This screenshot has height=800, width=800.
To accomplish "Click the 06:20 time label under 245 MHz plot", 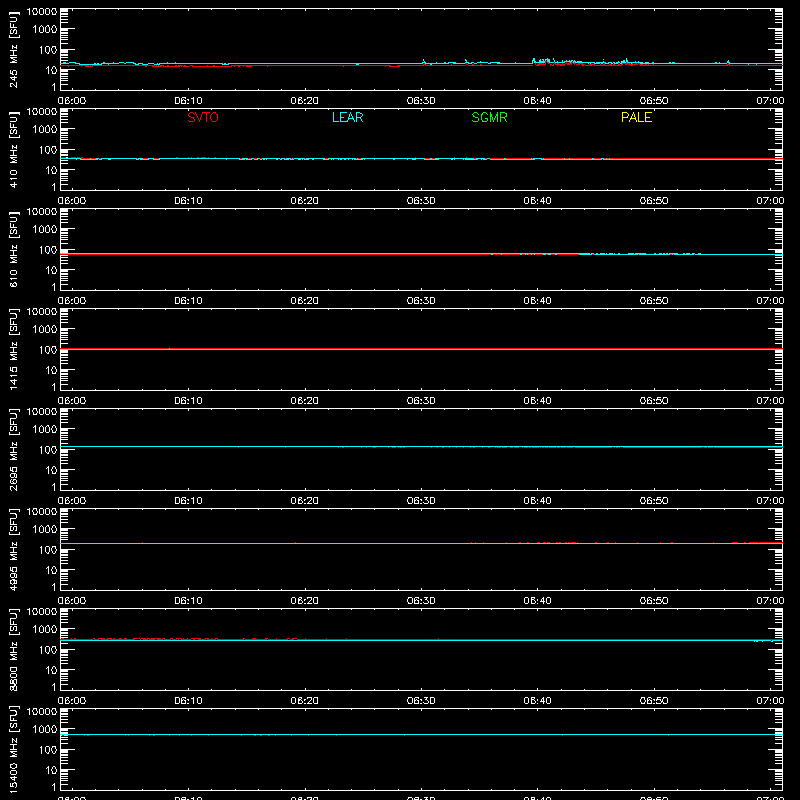I will pyautogui.click(x=305, y=101).
